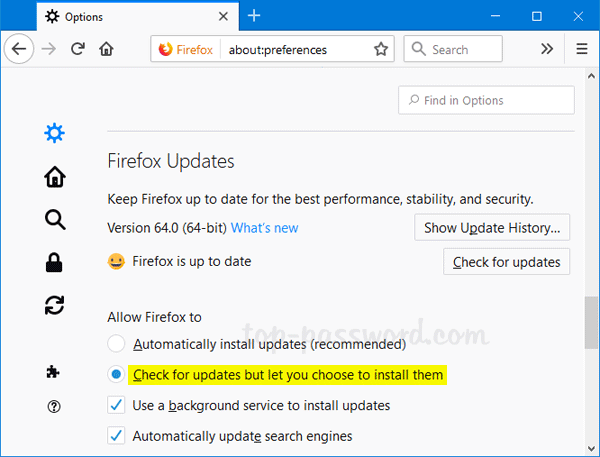Open Firefox Support help icon
Viewport: 600px width, 457px height.
tap(55, 406)
